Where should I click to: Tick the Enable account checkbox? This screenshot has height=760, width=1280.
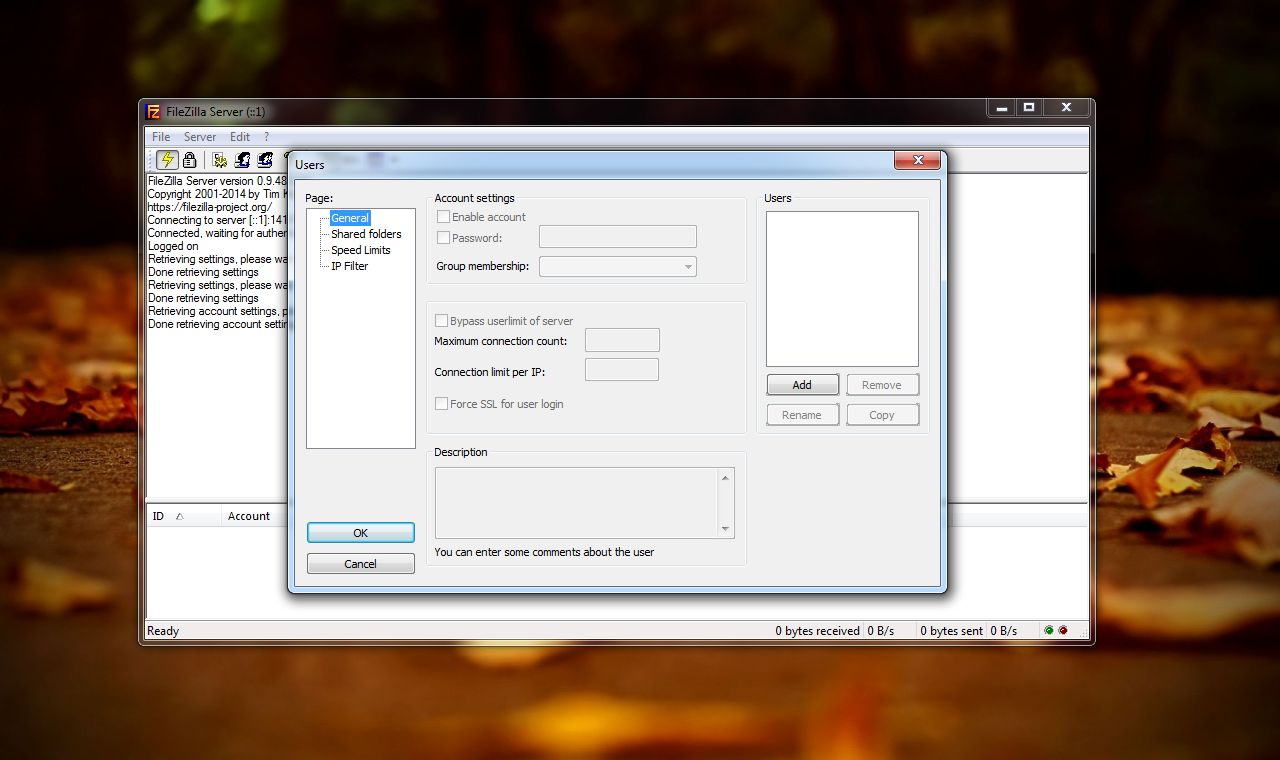443,217
